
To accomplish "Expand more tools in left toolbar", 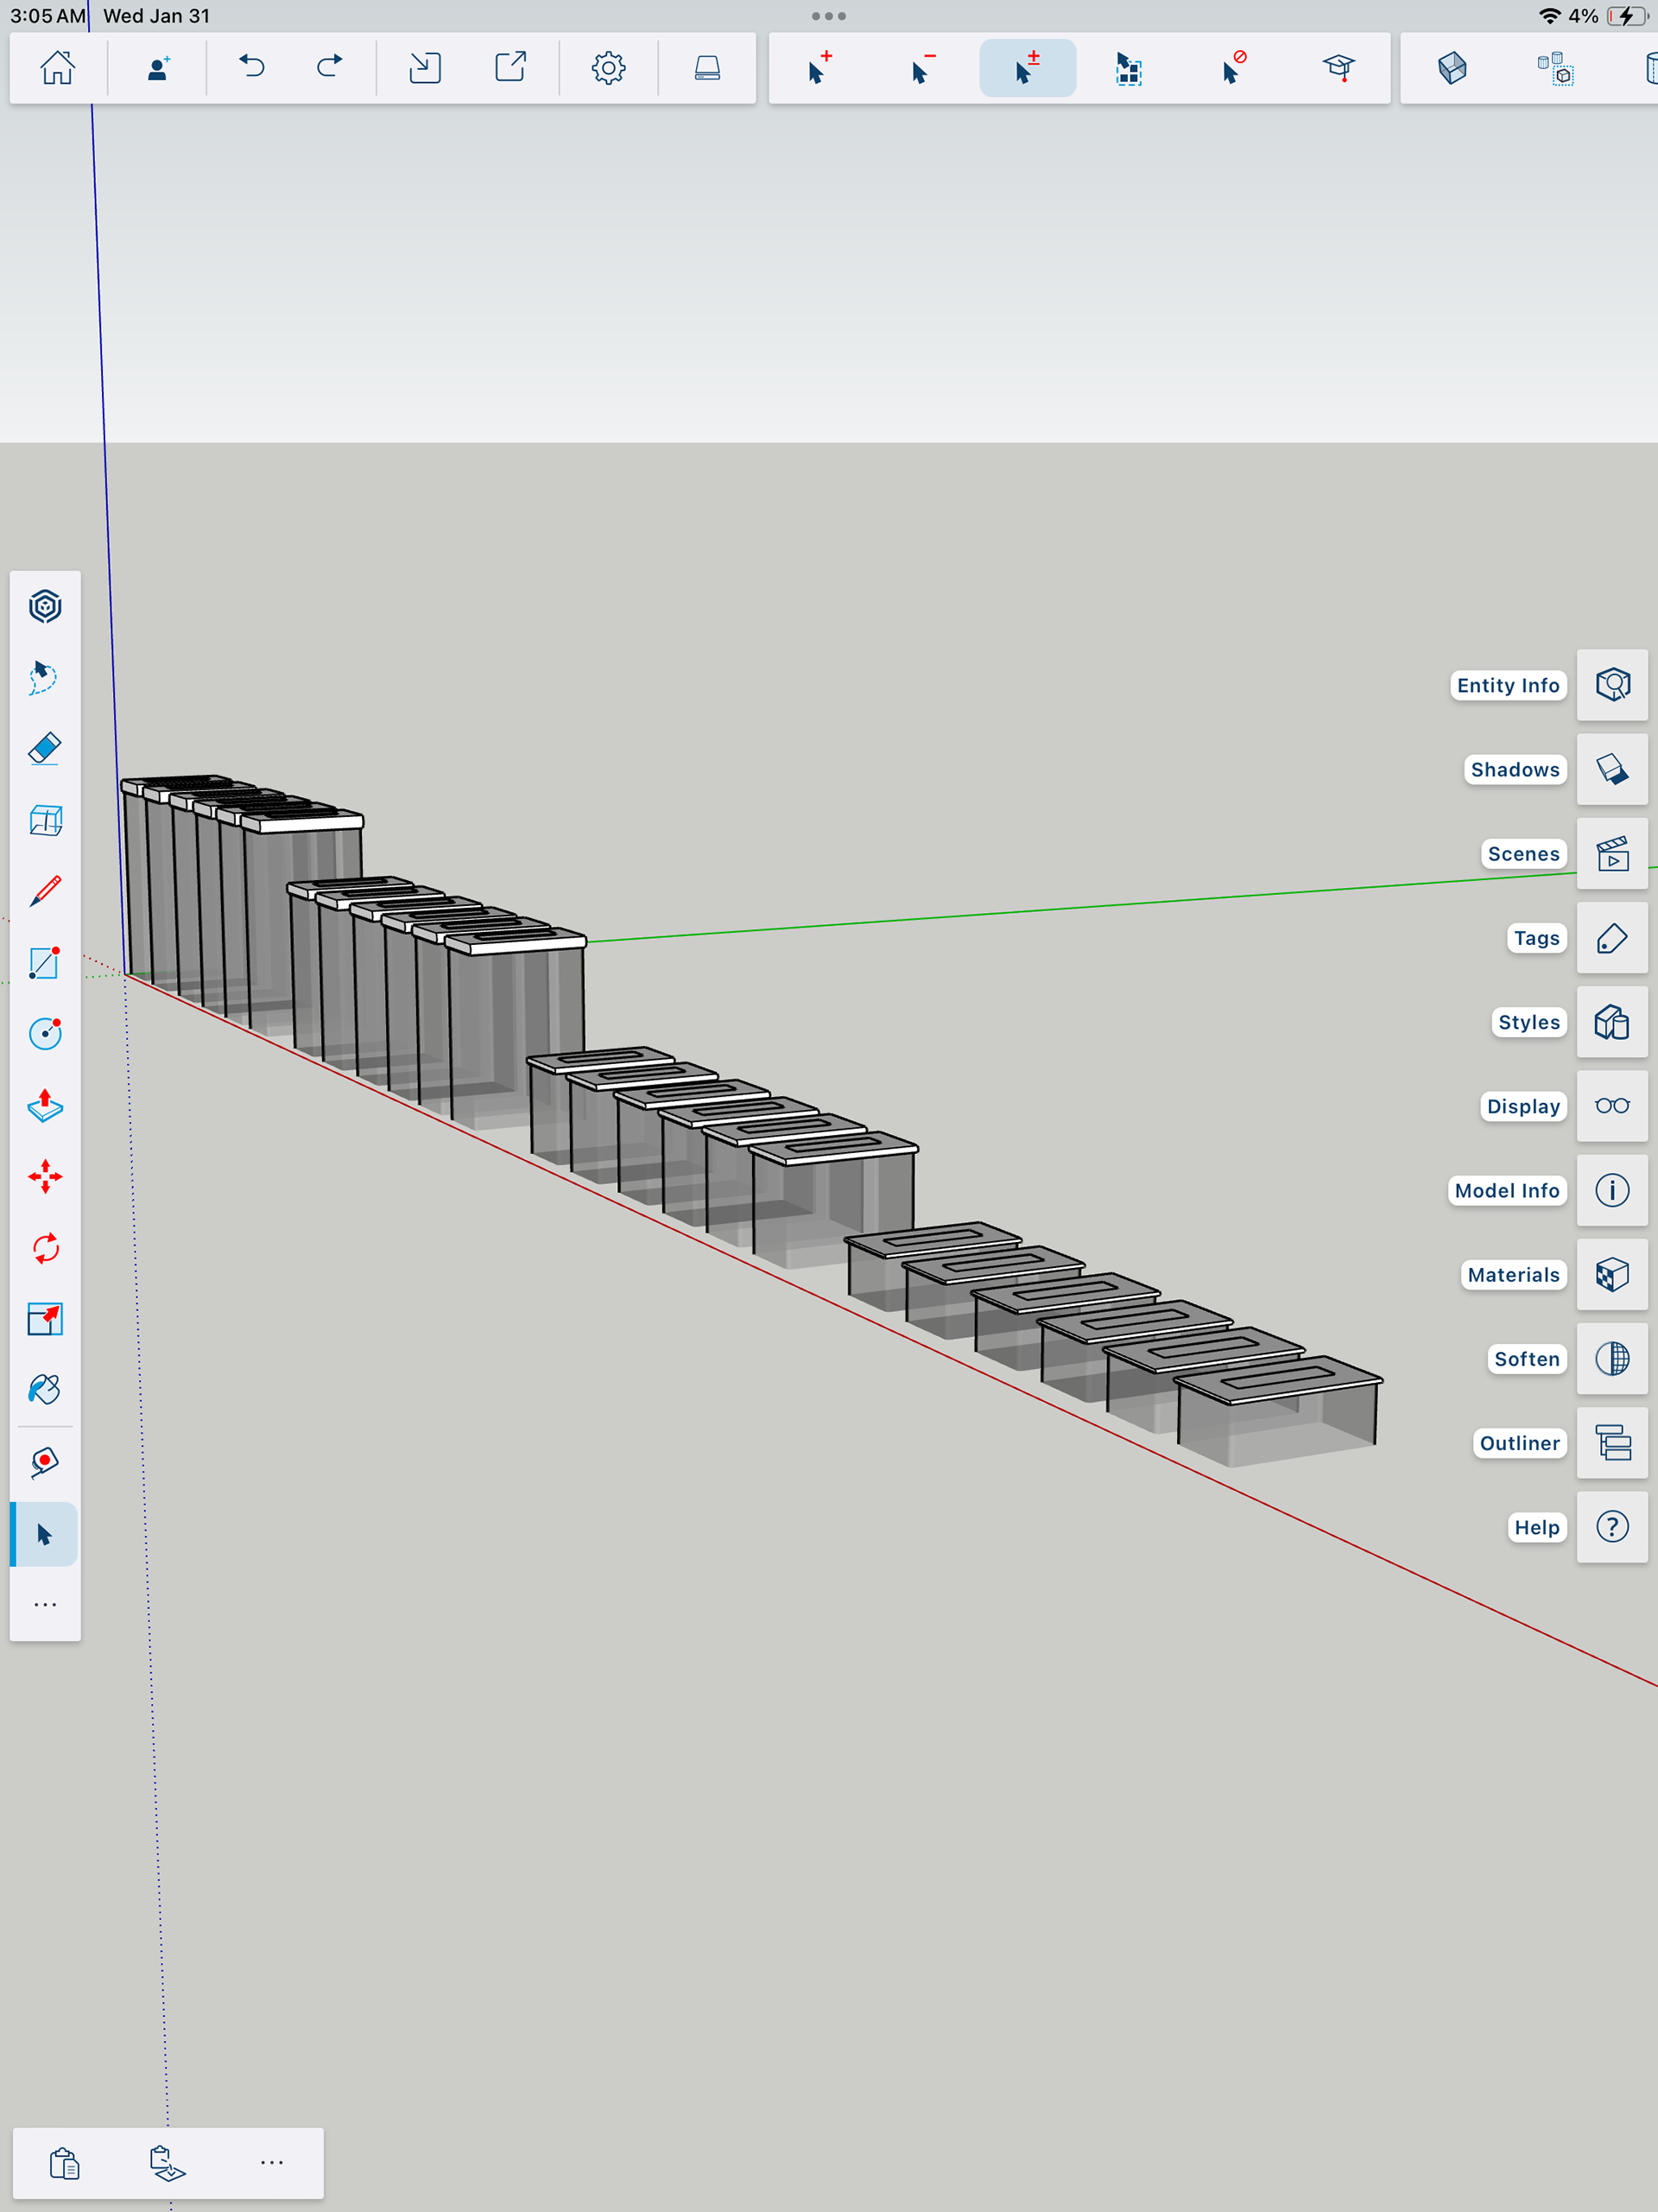I will coord(45,1604).
